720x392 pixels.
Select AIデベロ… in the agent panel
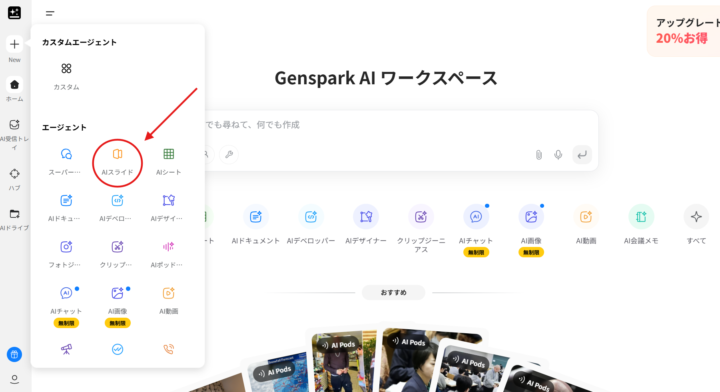point(117,208)
